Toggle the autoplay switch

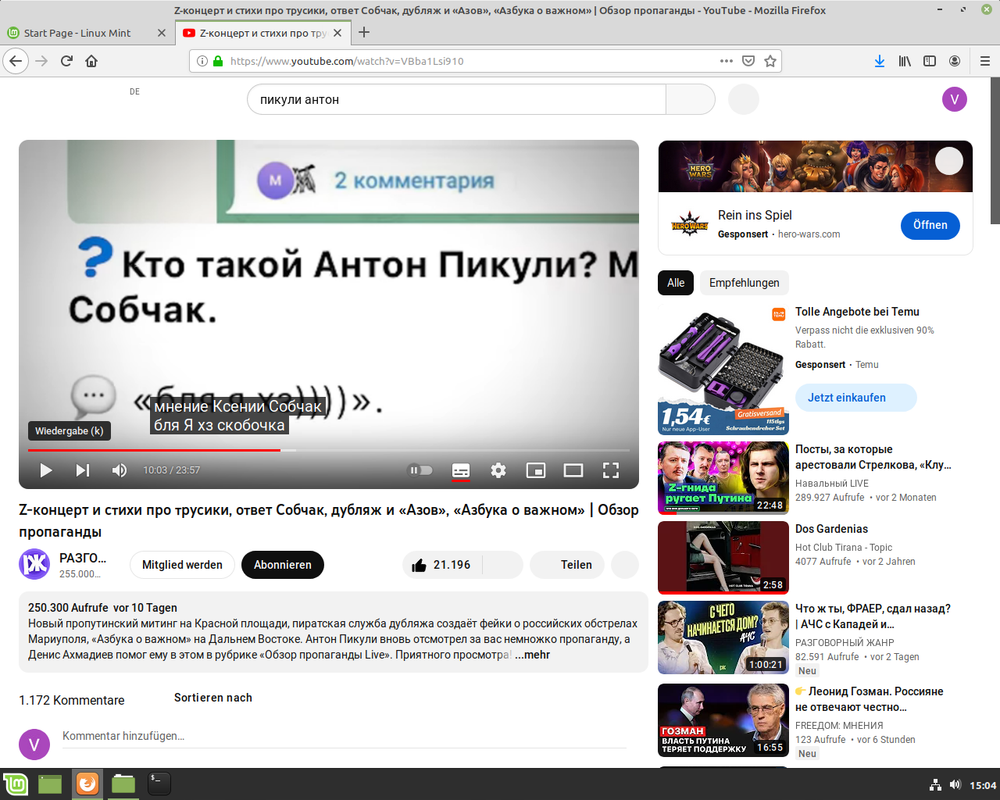click(x=420, y=471)
